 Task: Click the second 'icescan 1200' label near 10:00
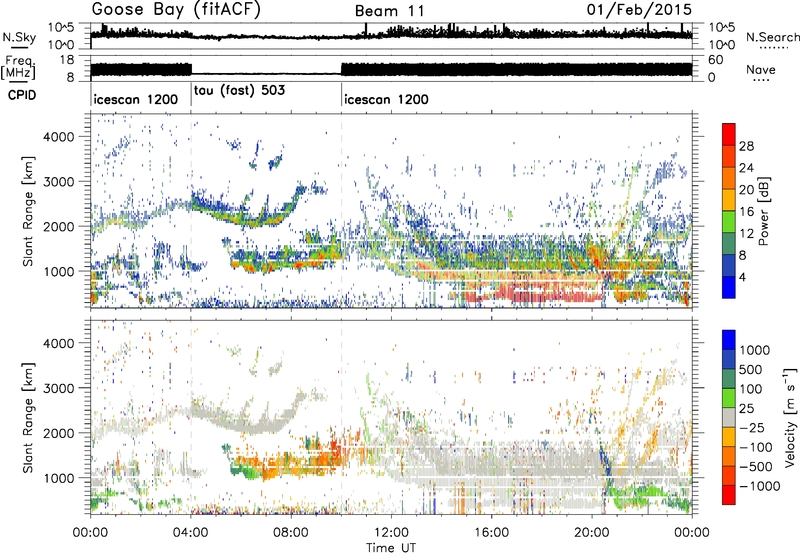386,99
